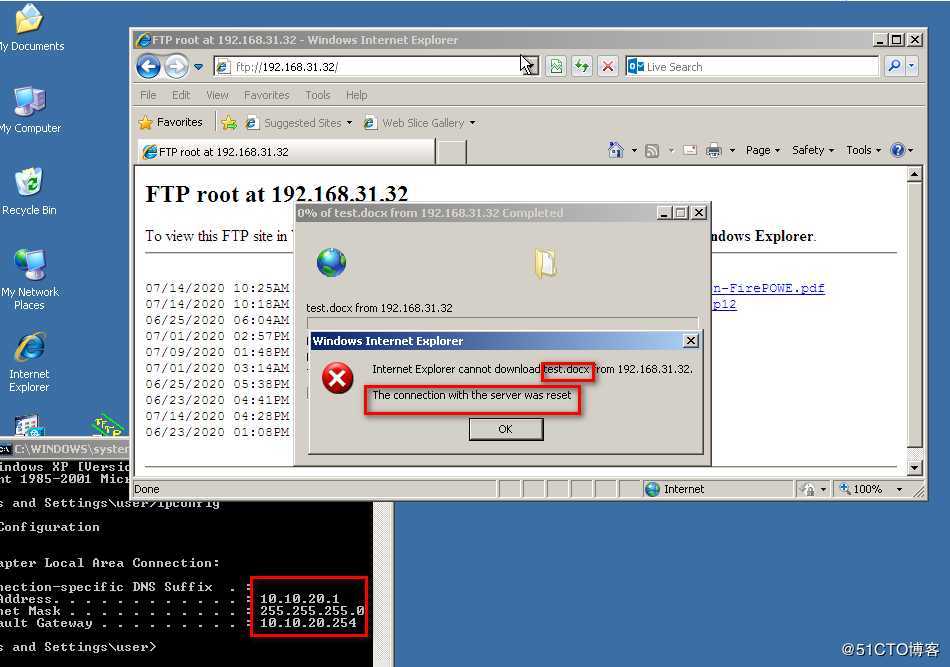Click the Live Search input box

[751, 67]
